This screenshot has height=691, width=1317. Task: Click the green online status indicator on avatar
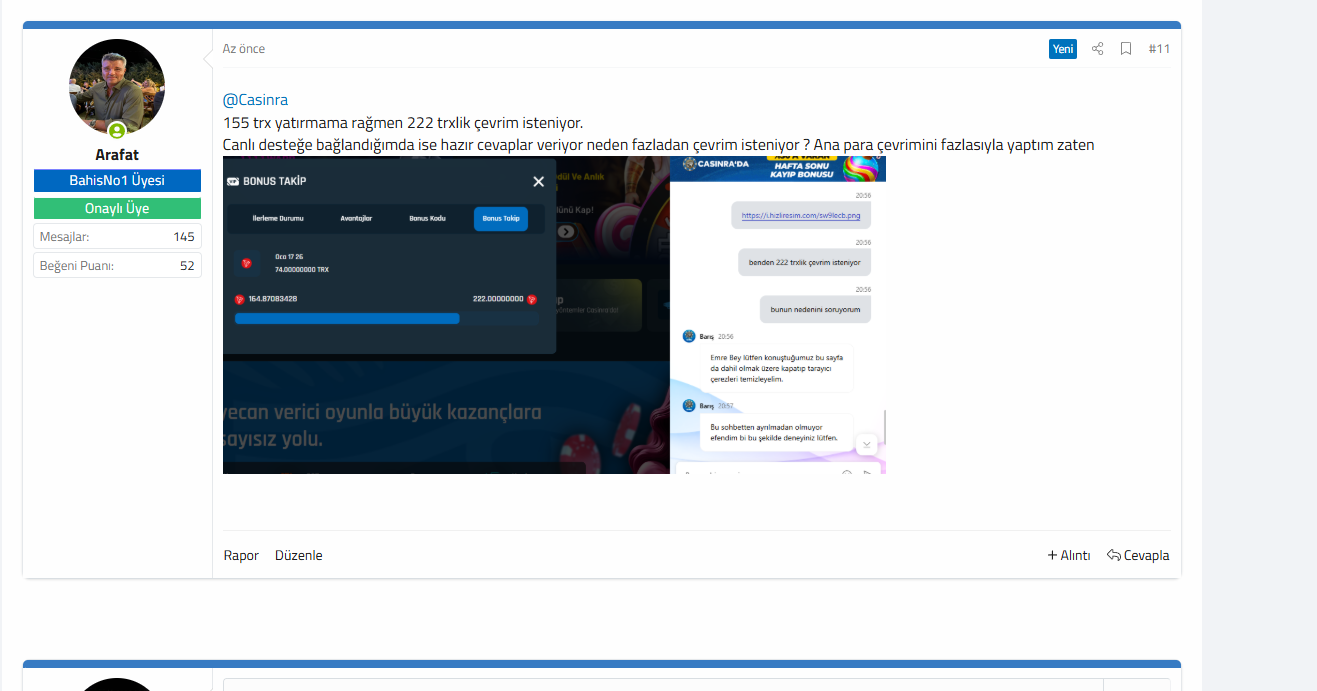click(x=117, y=131)
